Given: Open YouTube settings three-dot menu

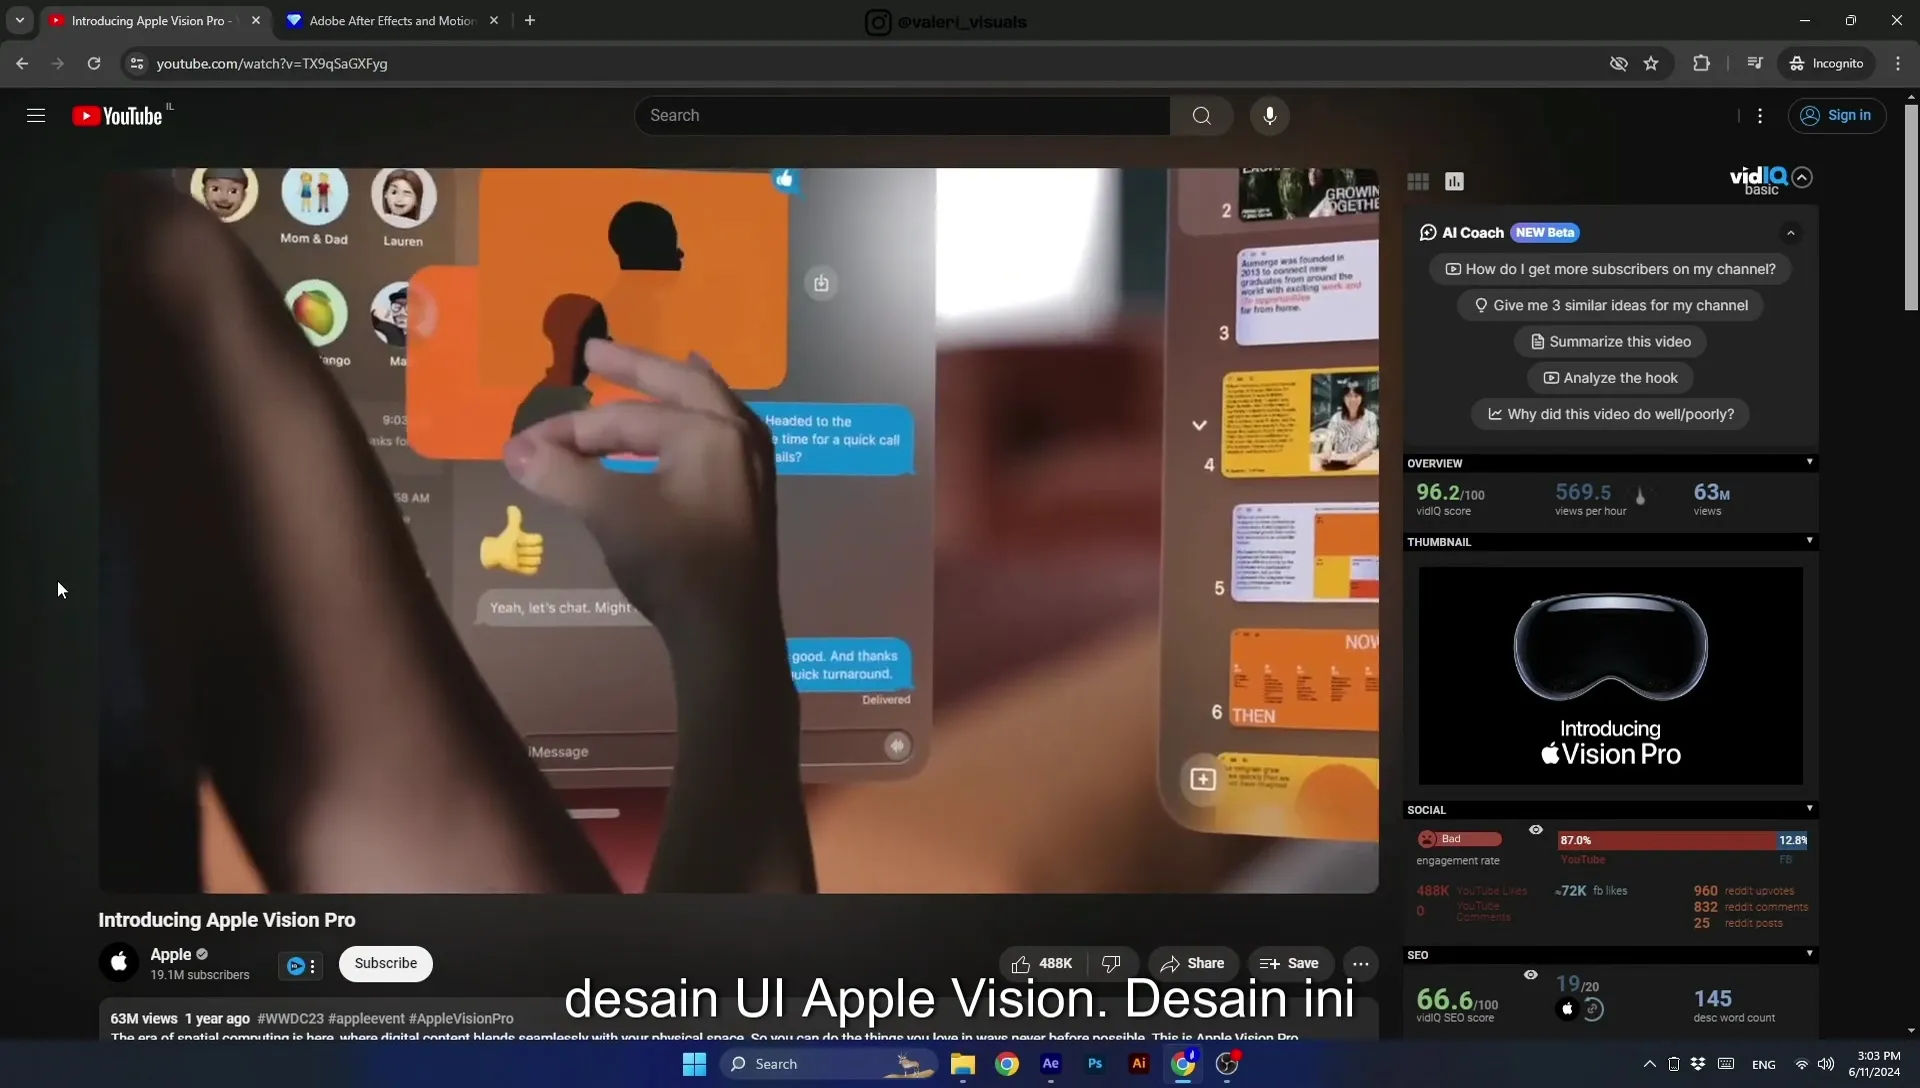Looking at the screenshot, I should tap(1760, 116).
